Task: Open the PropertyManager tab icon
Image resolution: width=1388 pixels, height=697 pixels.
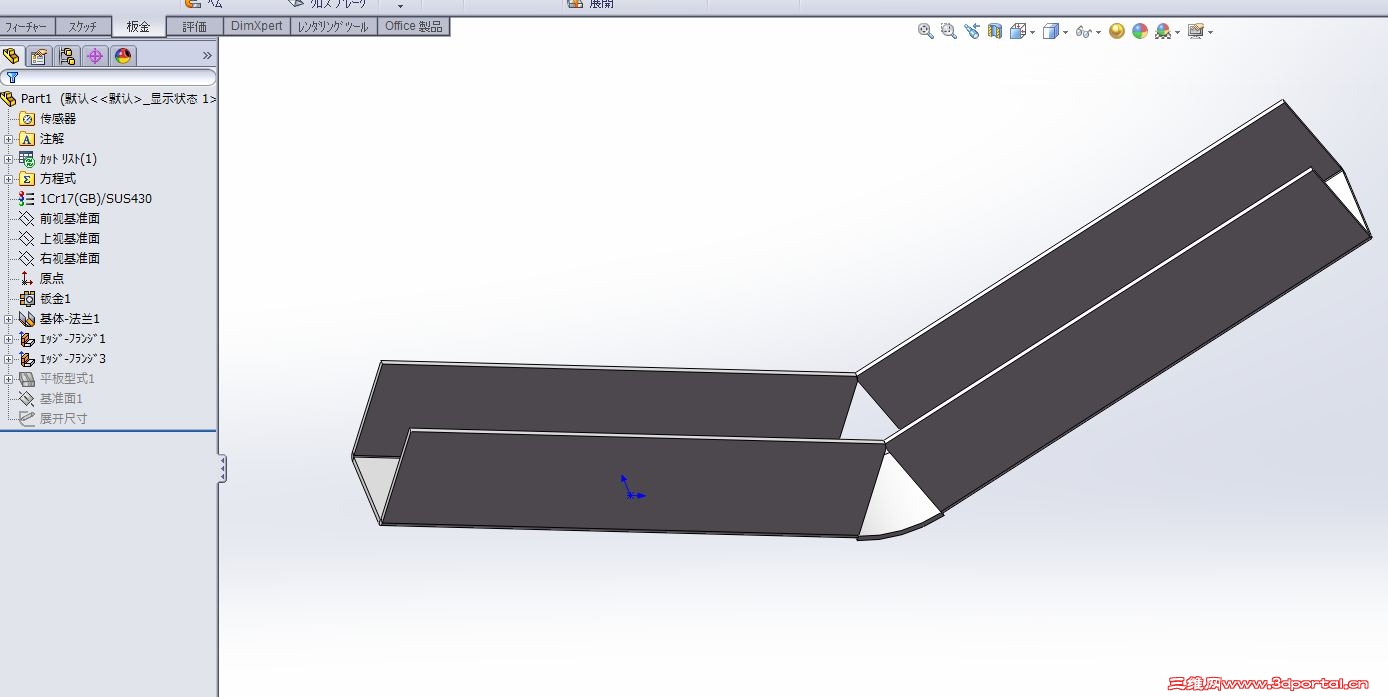Action: [x=39, y=56]
